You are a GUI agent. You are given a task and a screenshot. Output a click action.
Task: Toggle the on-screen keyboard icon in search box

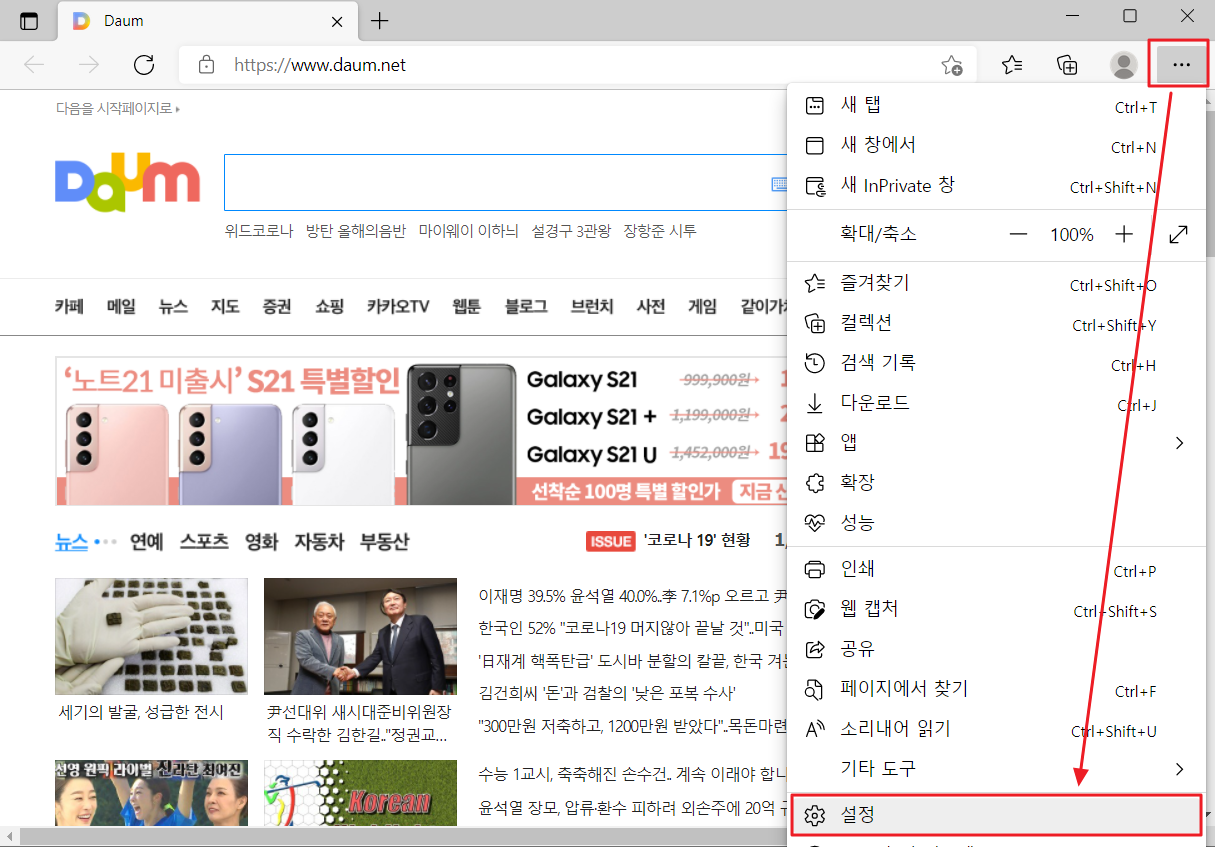(779, 184)
